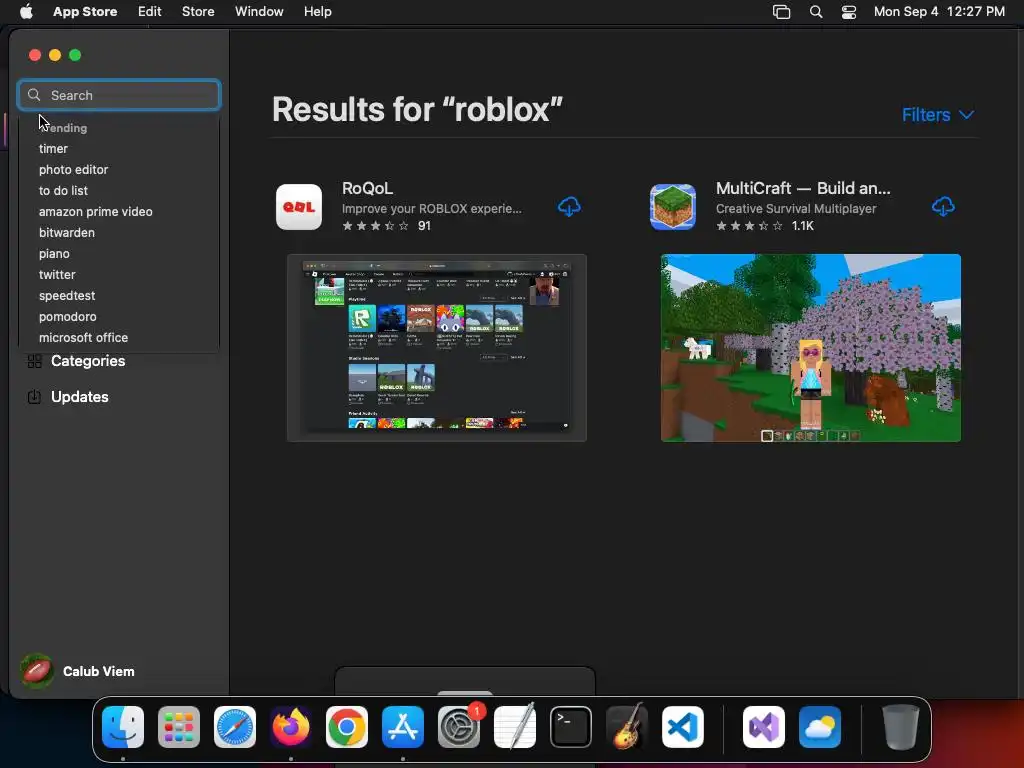Open Terminal from the Dock
1024x768 pixels.
[571, 727]
